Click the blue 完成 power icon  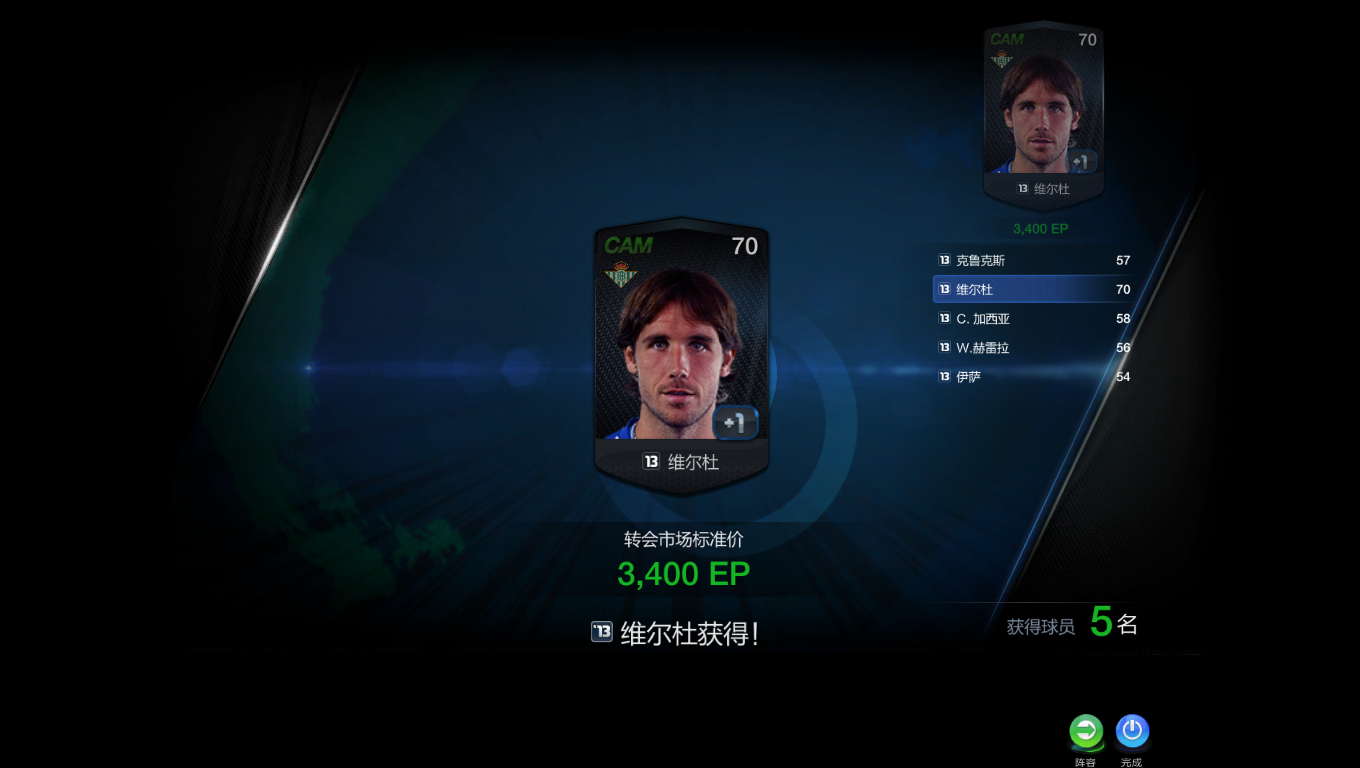point(1132,731)
